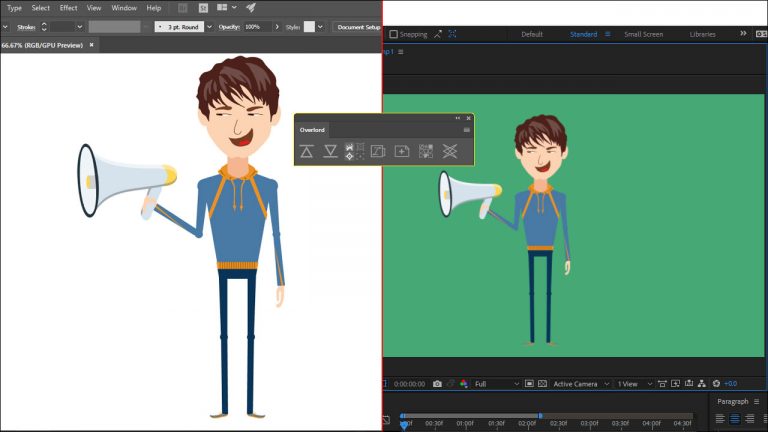
Task: Enable the Snapping checkbox in After Effects
Action: (x=393, y=34)
